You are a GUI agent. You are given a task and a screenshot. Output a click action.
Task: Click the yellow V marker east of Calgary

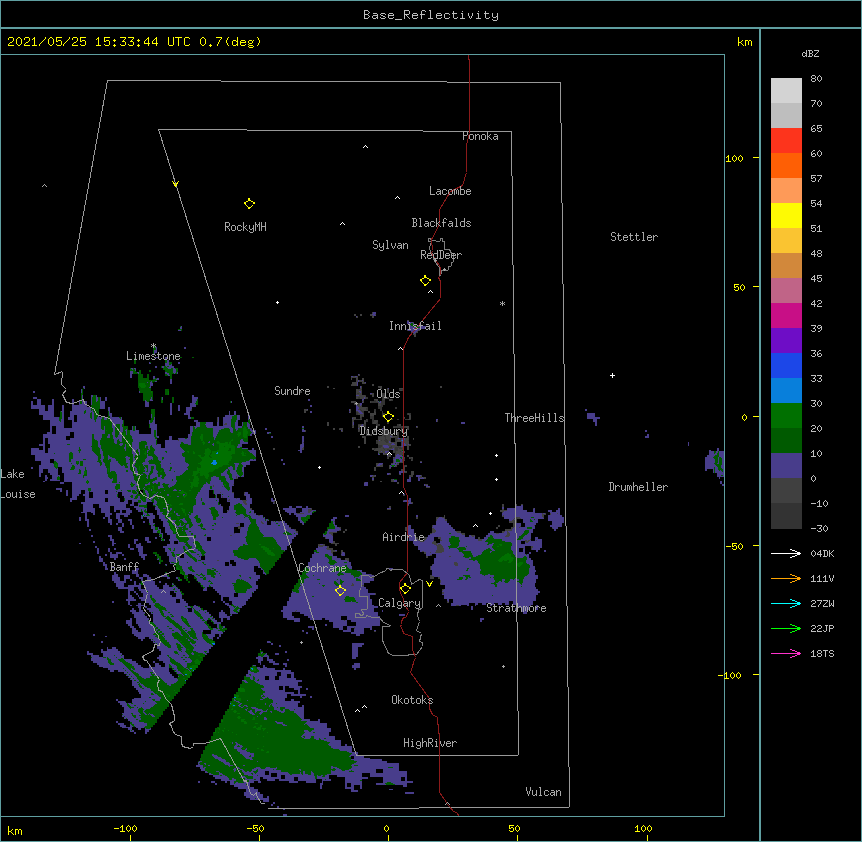click(429, 584)
